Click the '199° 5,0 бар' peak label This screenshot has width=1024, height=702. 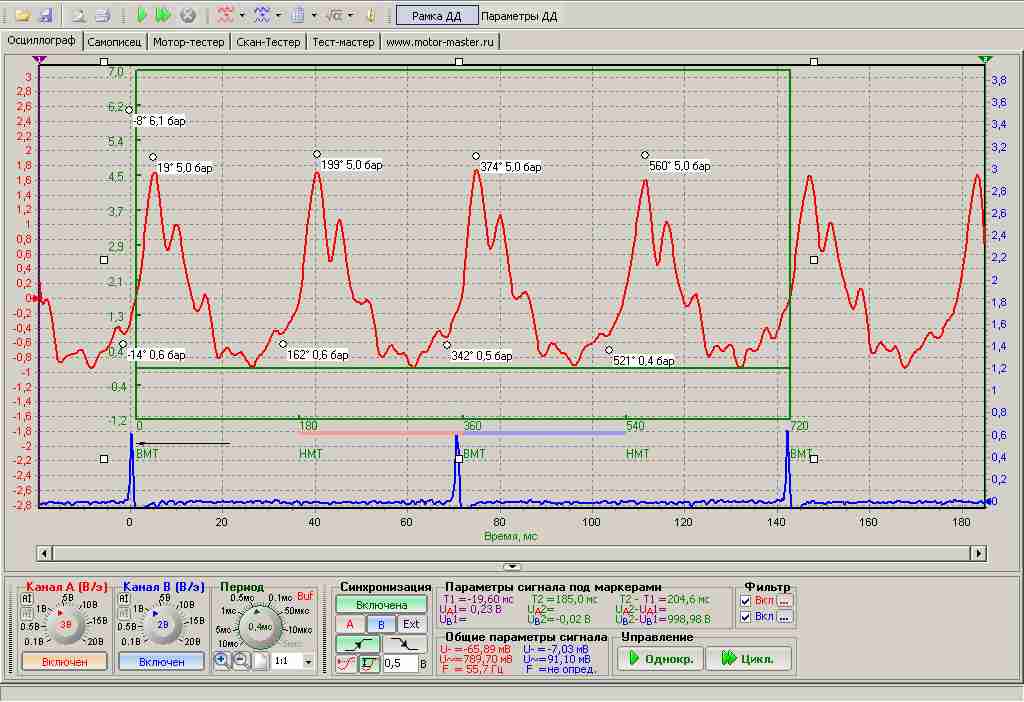point(352,165)
